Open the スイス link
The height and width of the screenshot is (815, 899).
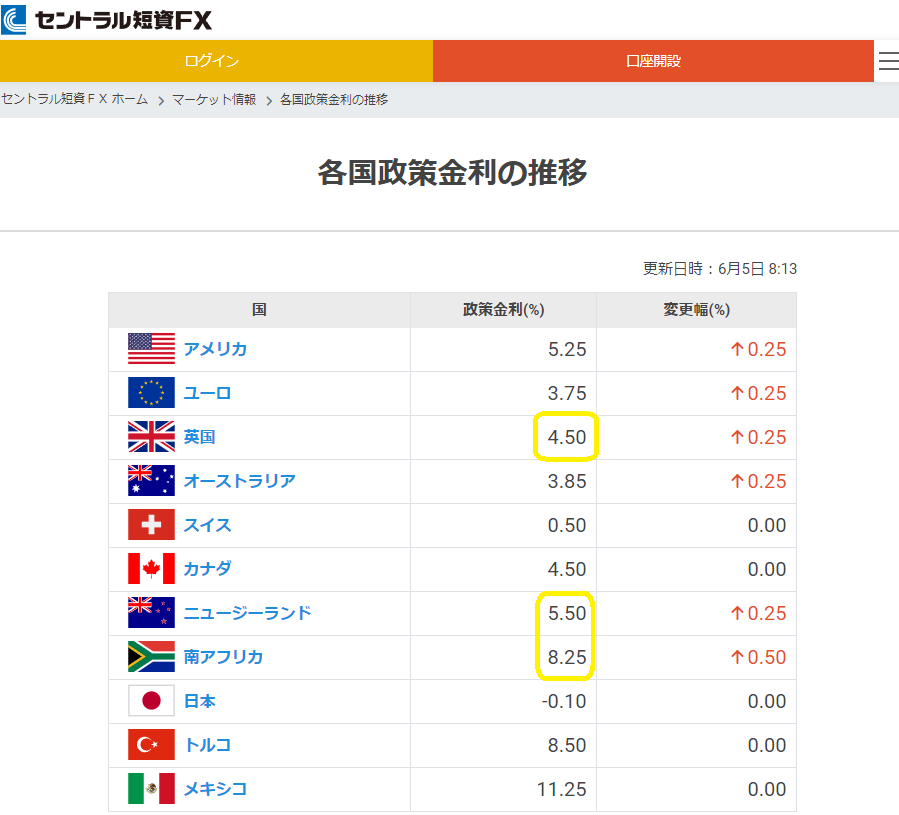tap(208, 525)
